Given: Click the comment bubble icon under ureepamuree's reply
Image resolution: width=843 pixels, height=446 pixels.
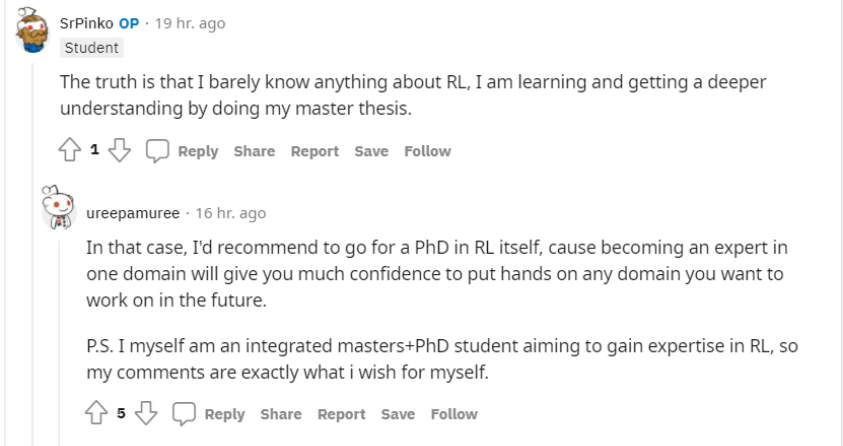Looking at the screenshot, I should tap(184, 414).
